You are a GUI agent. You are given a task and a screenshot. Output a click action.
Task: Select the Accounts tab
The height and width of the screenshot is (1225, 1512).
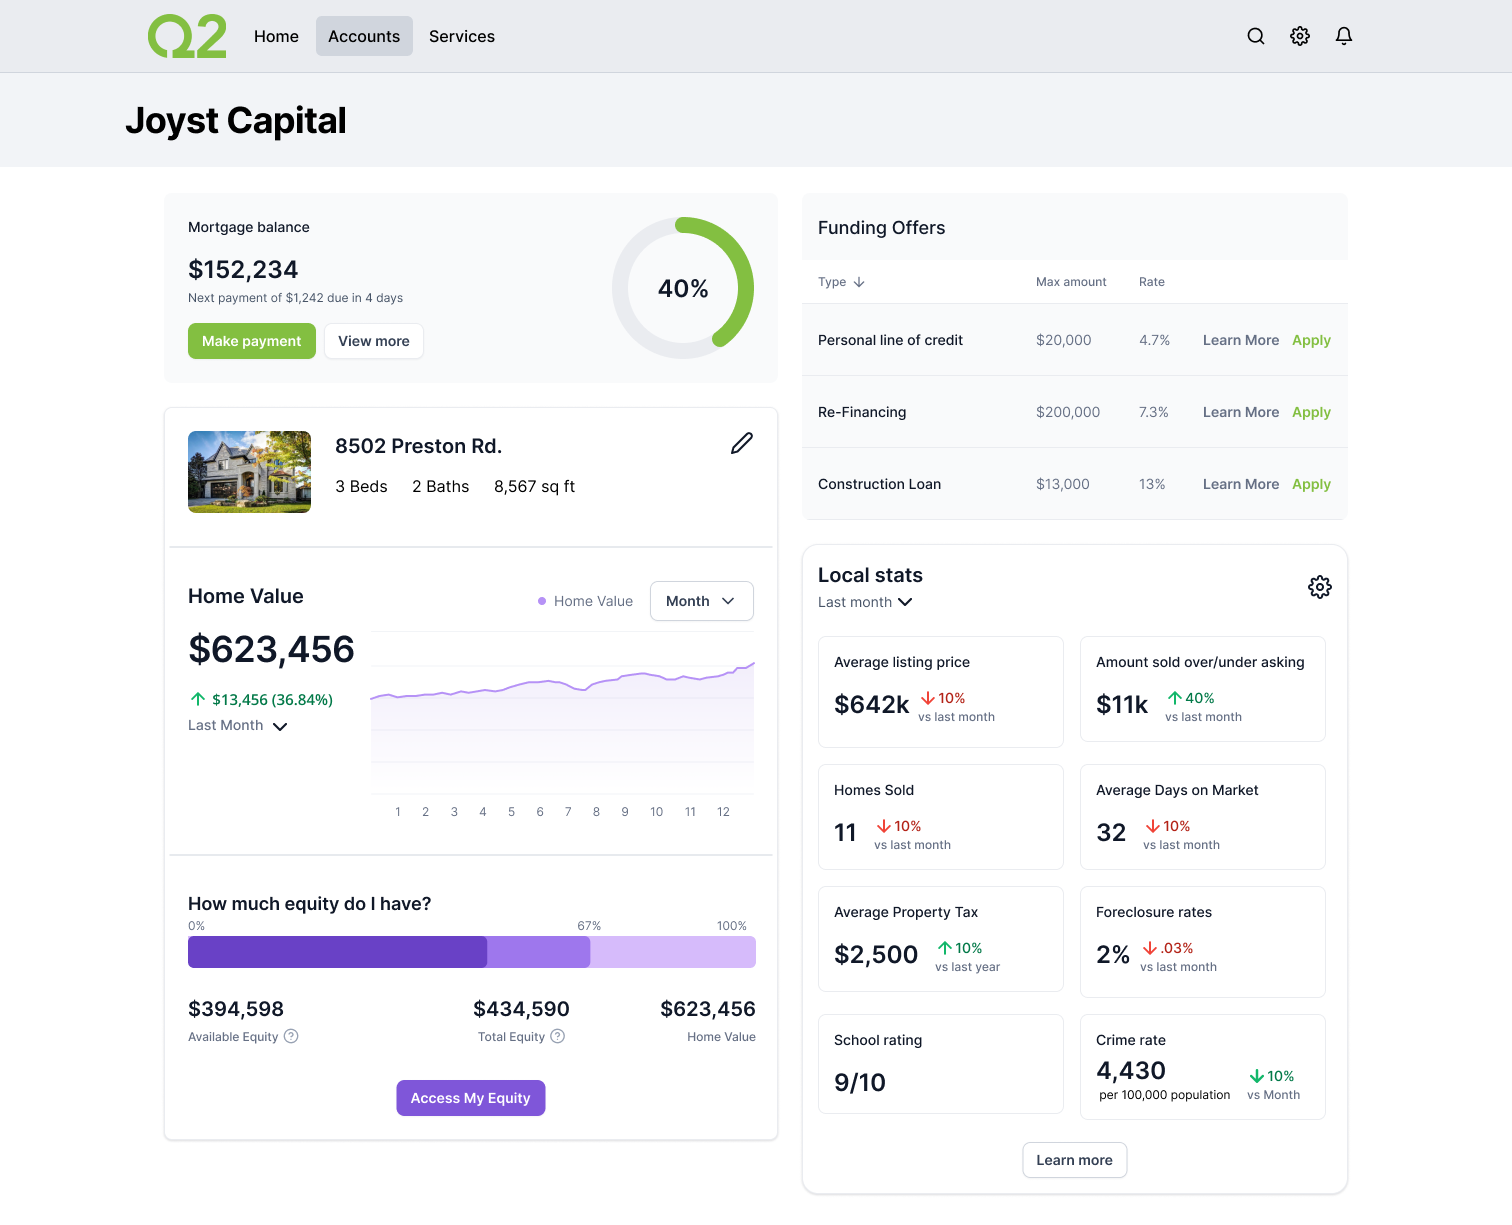tap(364, 36)
